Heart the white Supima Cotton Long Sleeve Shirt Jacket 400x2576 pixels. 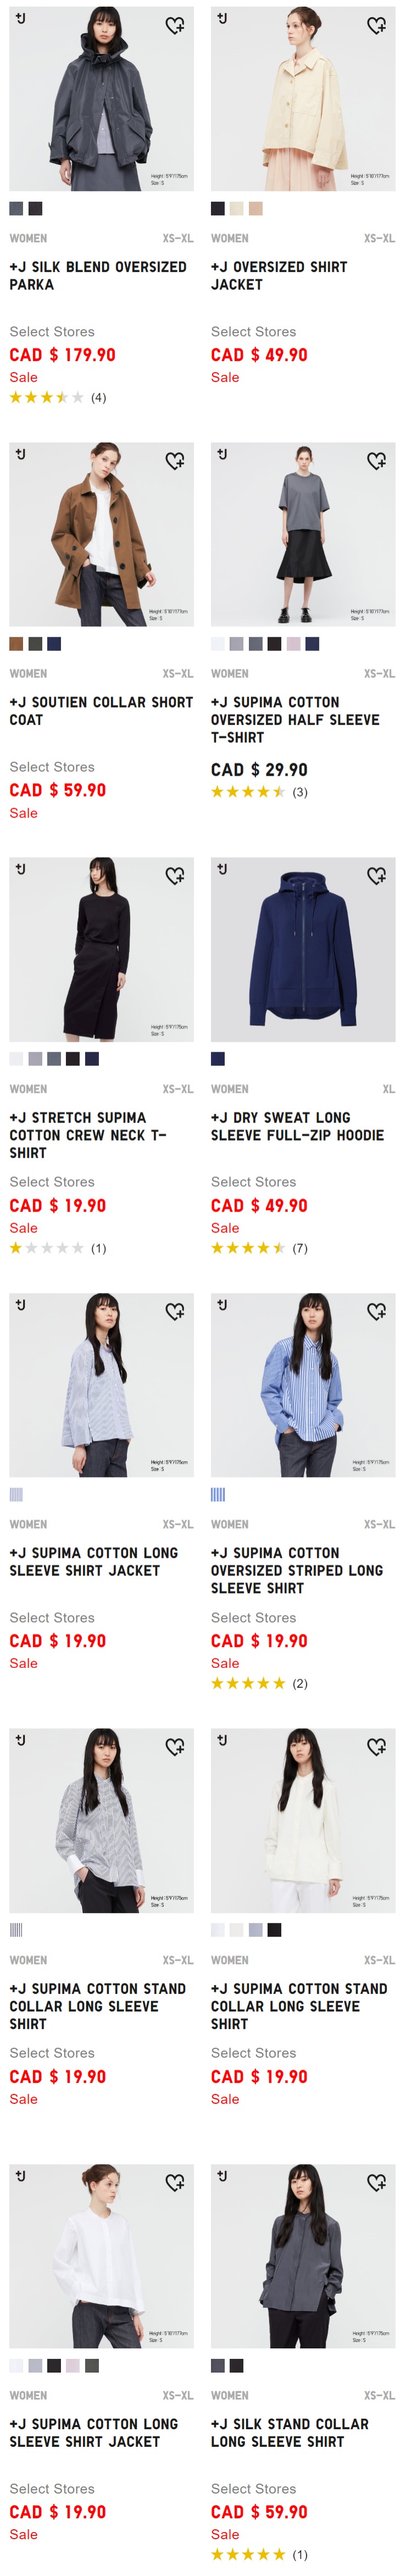[175, 2182]
